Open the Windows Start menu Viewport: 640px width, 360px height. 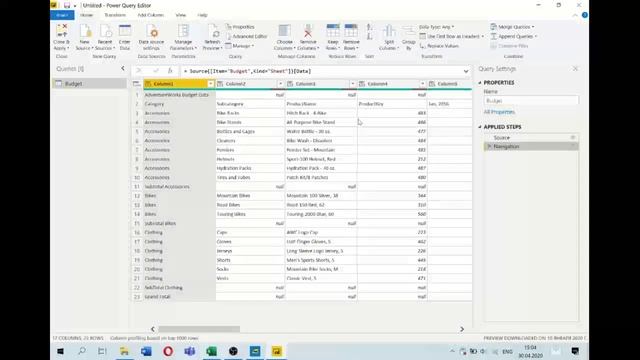coord(60,351)
